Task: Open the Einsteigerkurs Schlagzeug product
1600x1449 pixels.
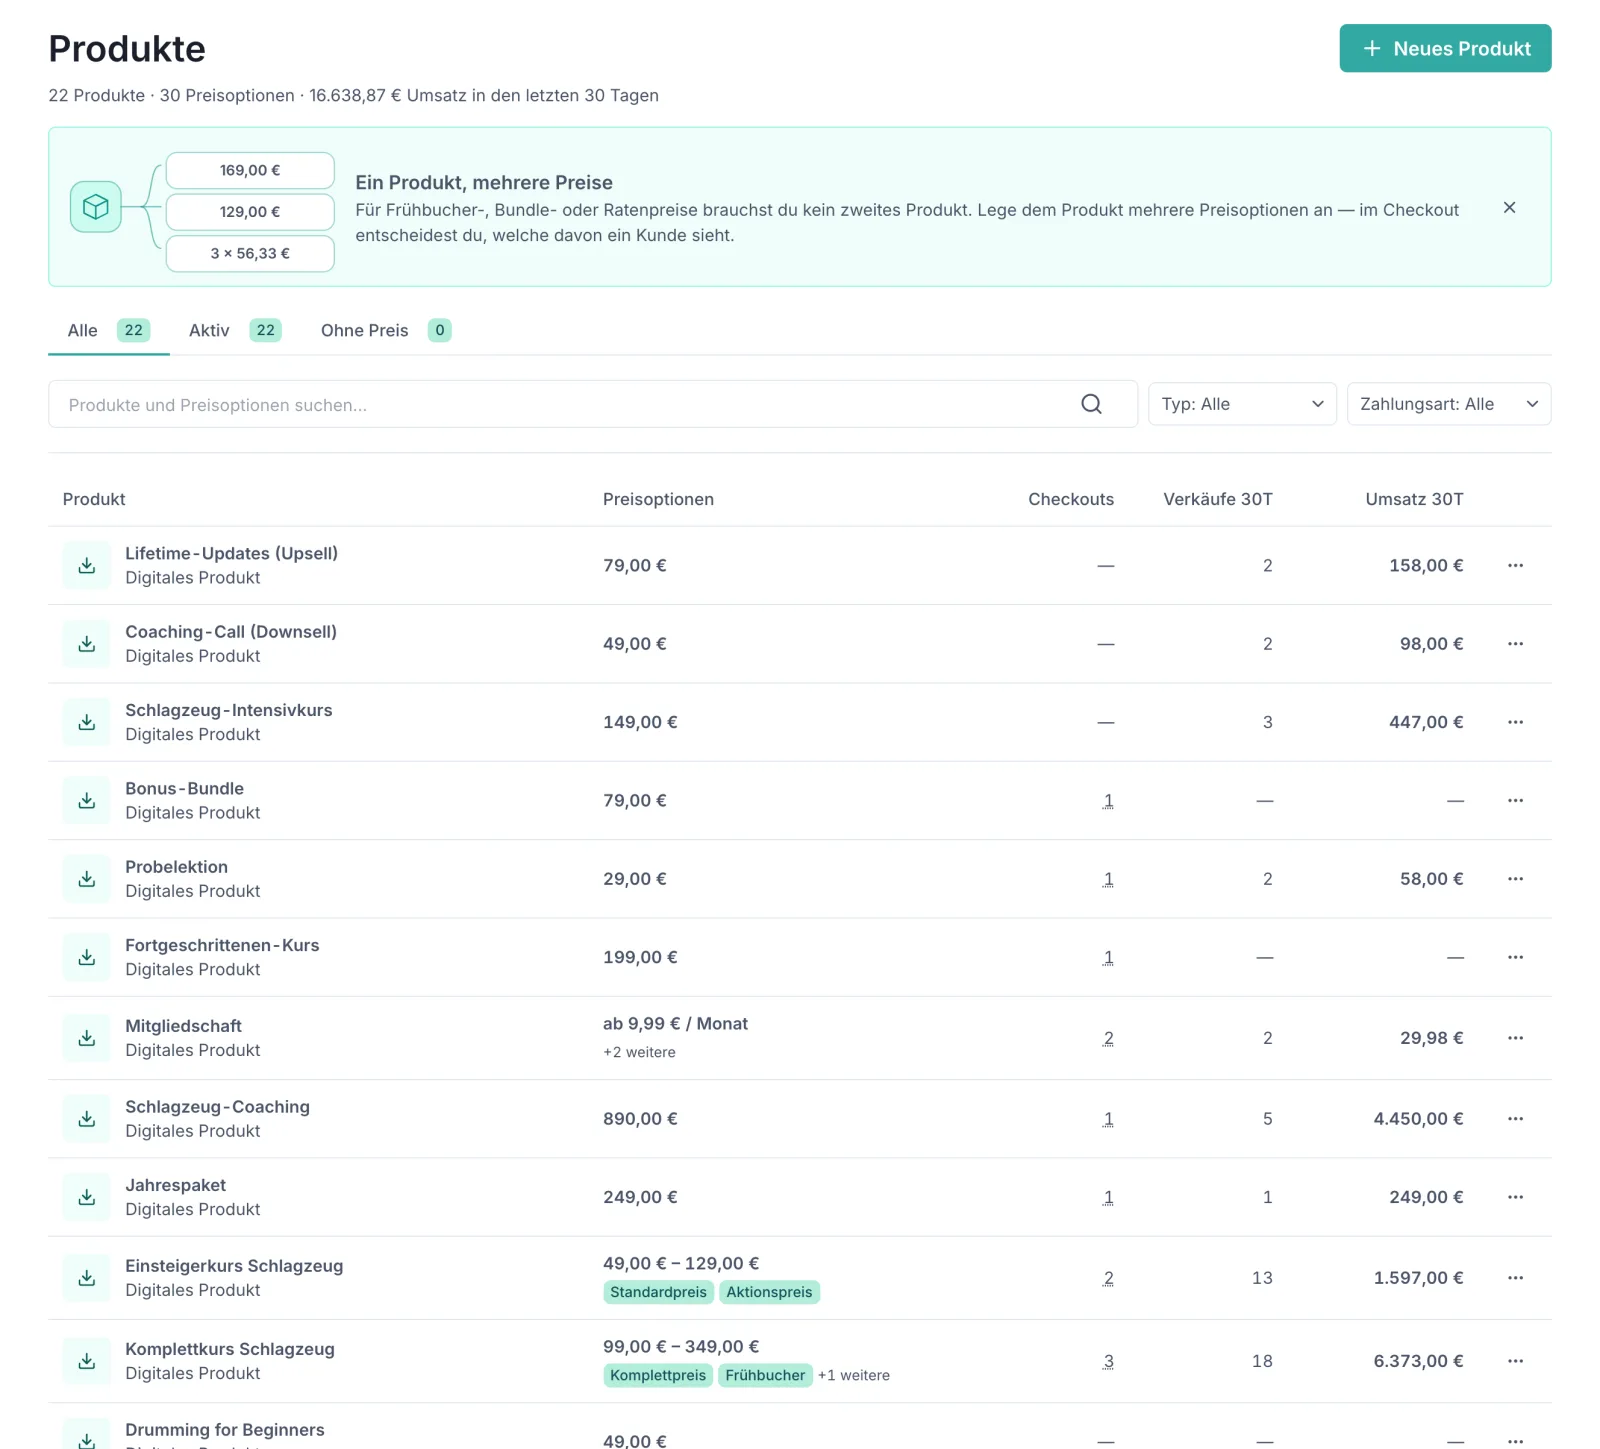Action: (234, 1266)
